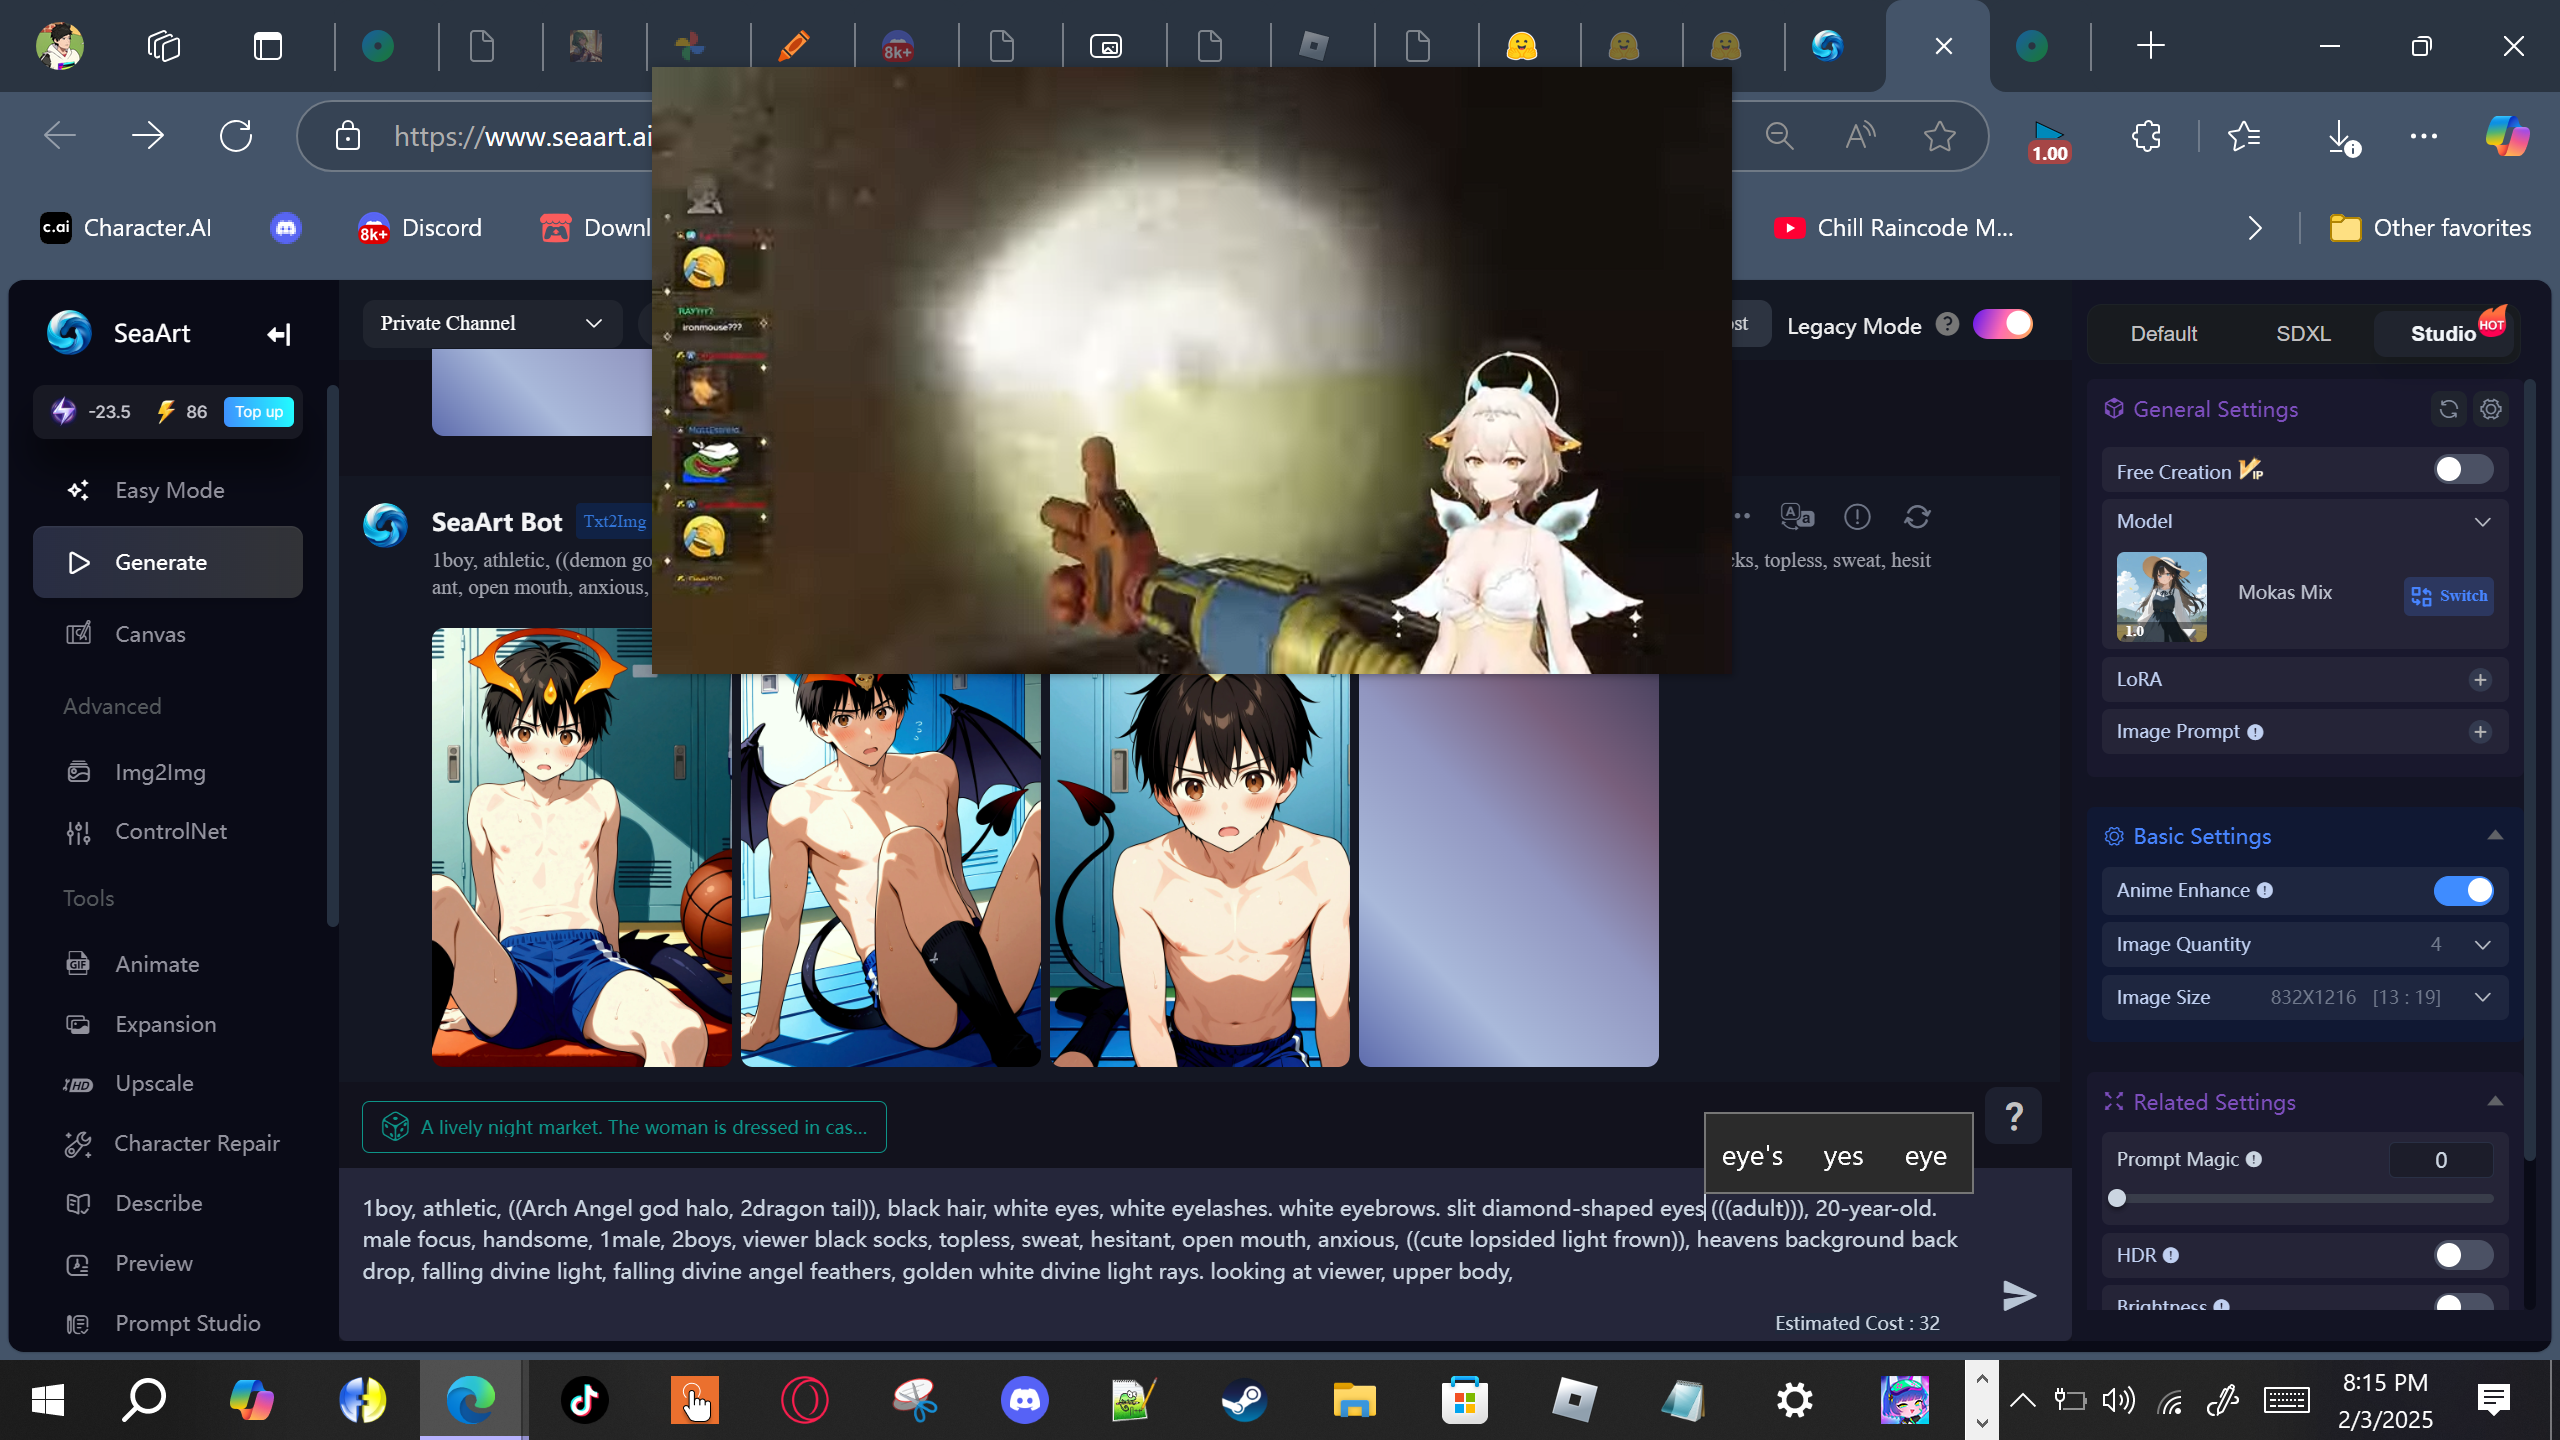The width and height of the screenshot is (2560, 1440).
Task: Click the Legacy Mode help icon
Action: [x=1947, y=324]
